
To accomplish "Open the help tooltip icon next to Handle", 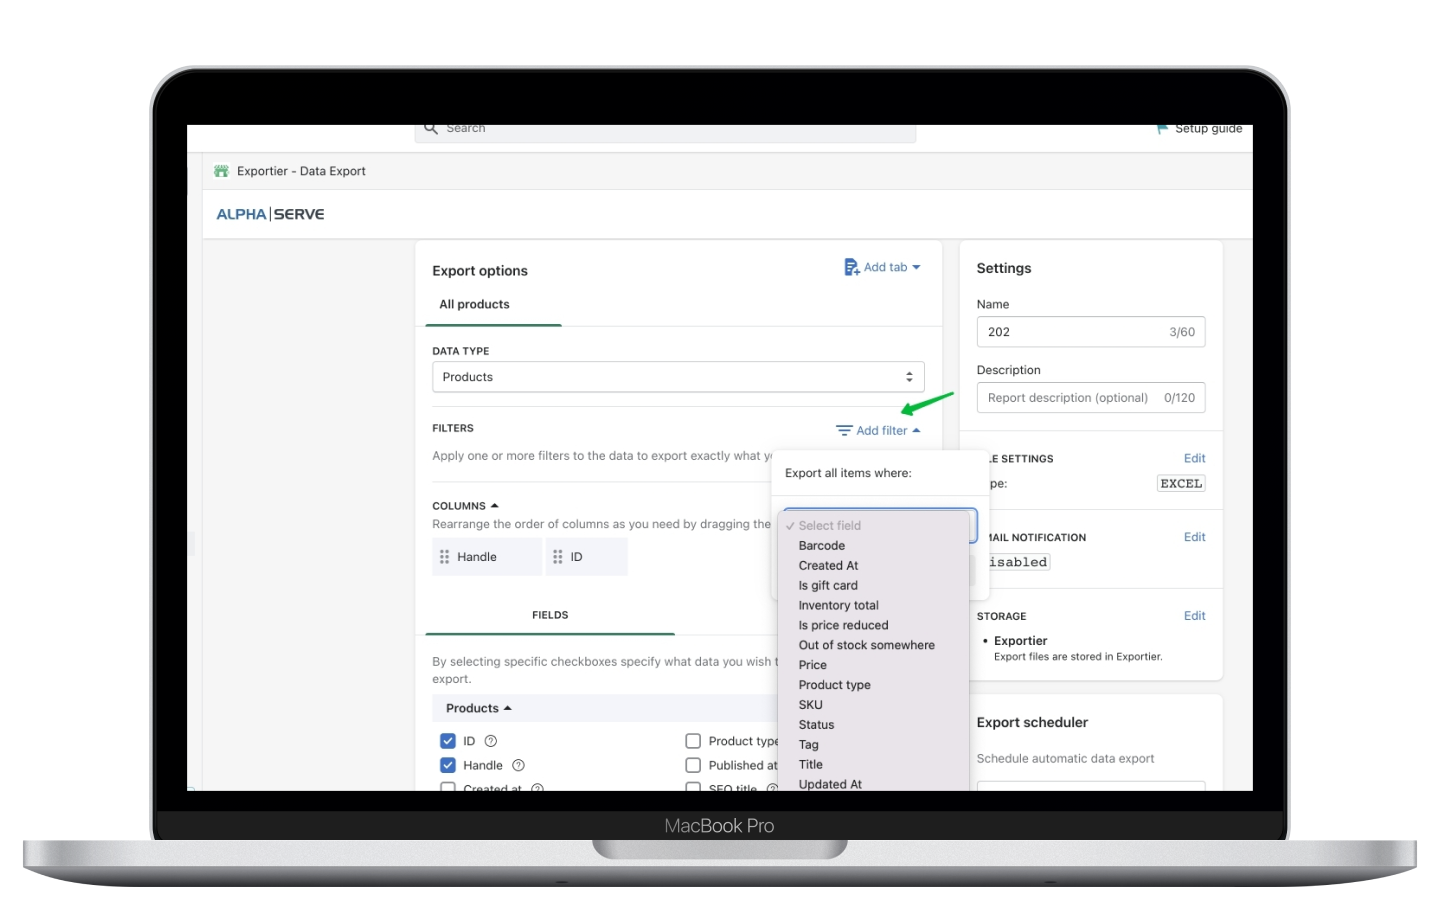I will [518, 765].
